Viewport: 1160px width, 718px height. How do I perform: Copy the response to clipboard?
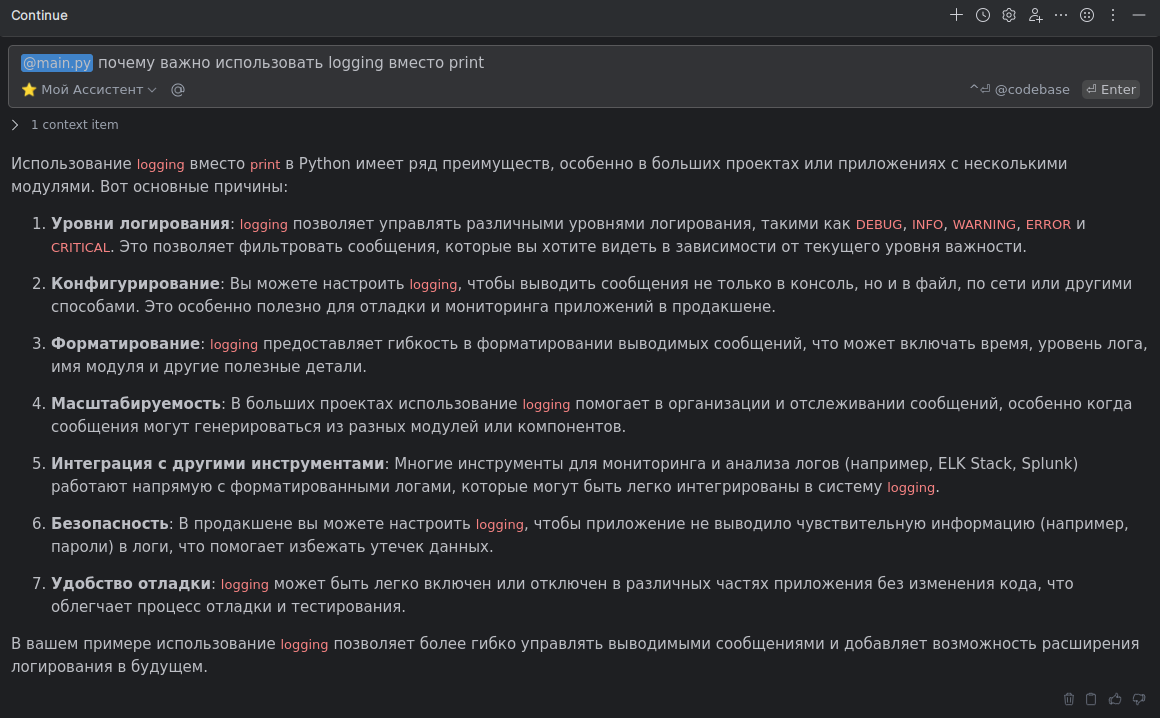1091,699
